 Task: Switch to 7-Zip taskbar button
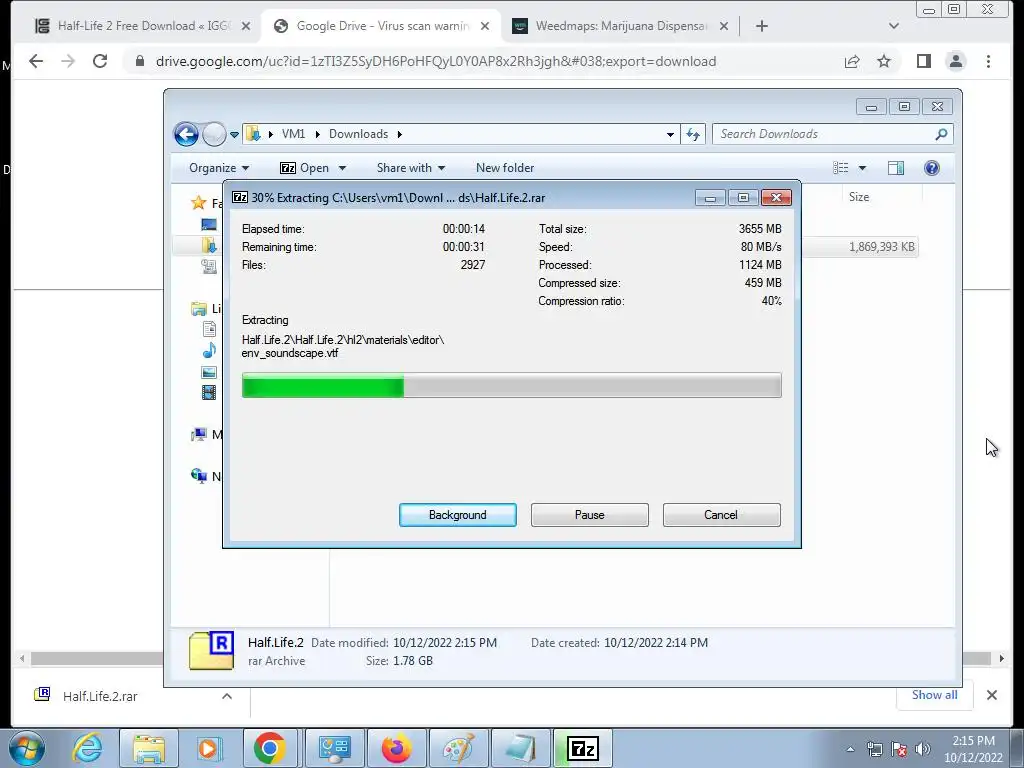[x=583, y=748]
